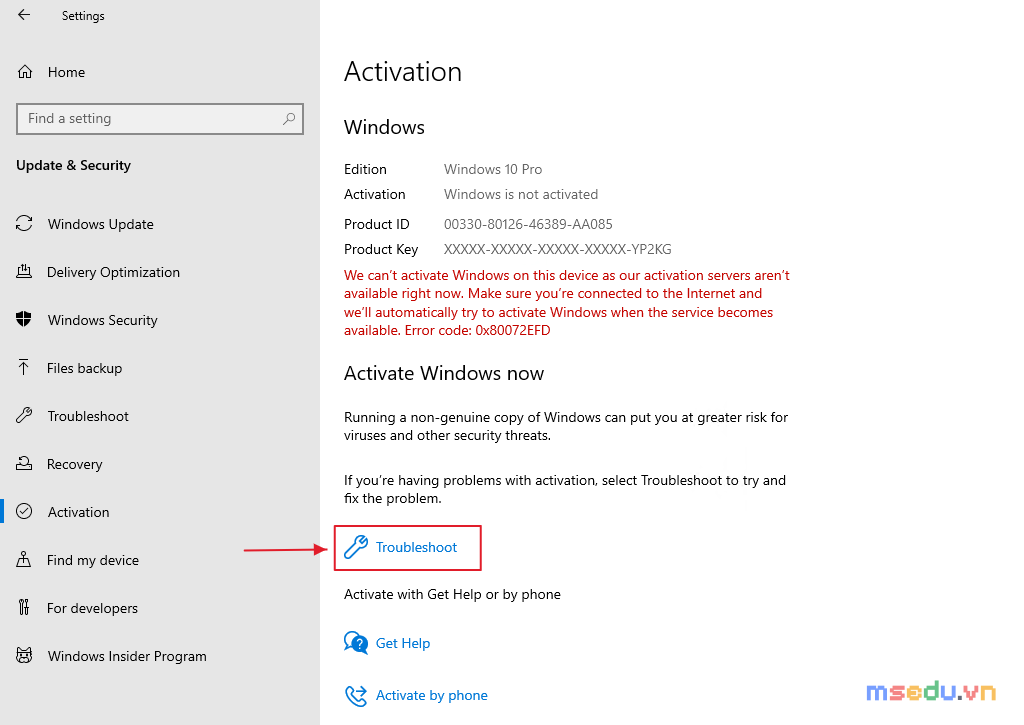
Task: Click the 'Update & Security' section heading
Action: 73,165
